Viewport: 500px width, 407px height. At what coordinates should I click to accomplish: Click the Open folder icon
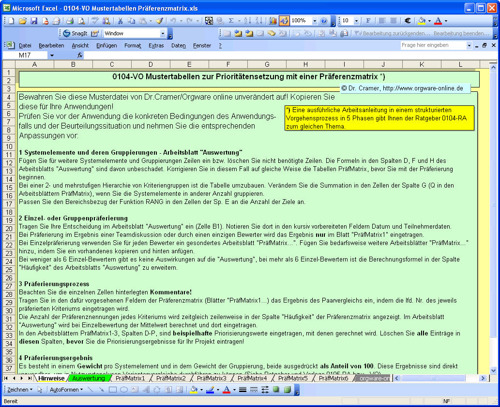pyautogui.click(x=22, y=21)
